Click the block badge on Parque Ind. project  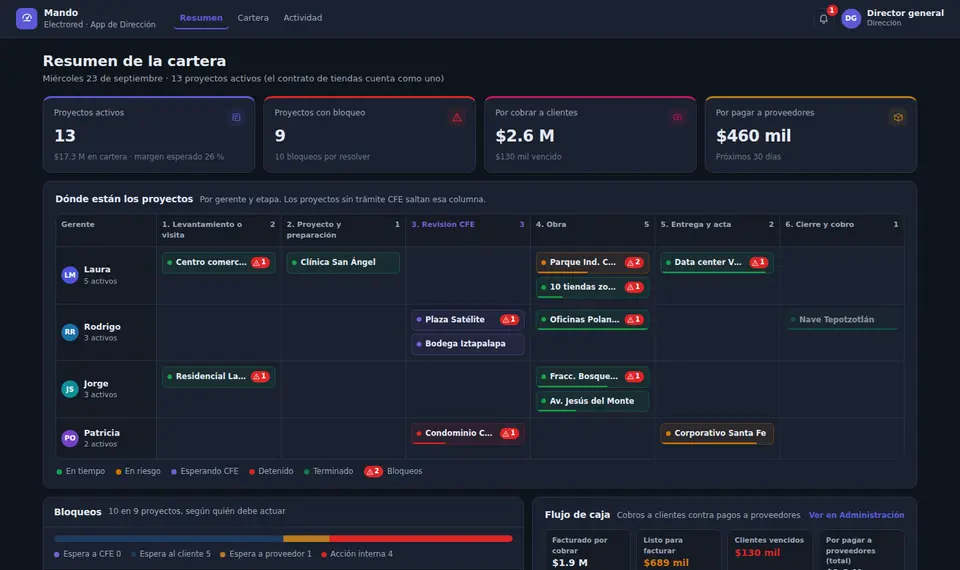point(634,262)
